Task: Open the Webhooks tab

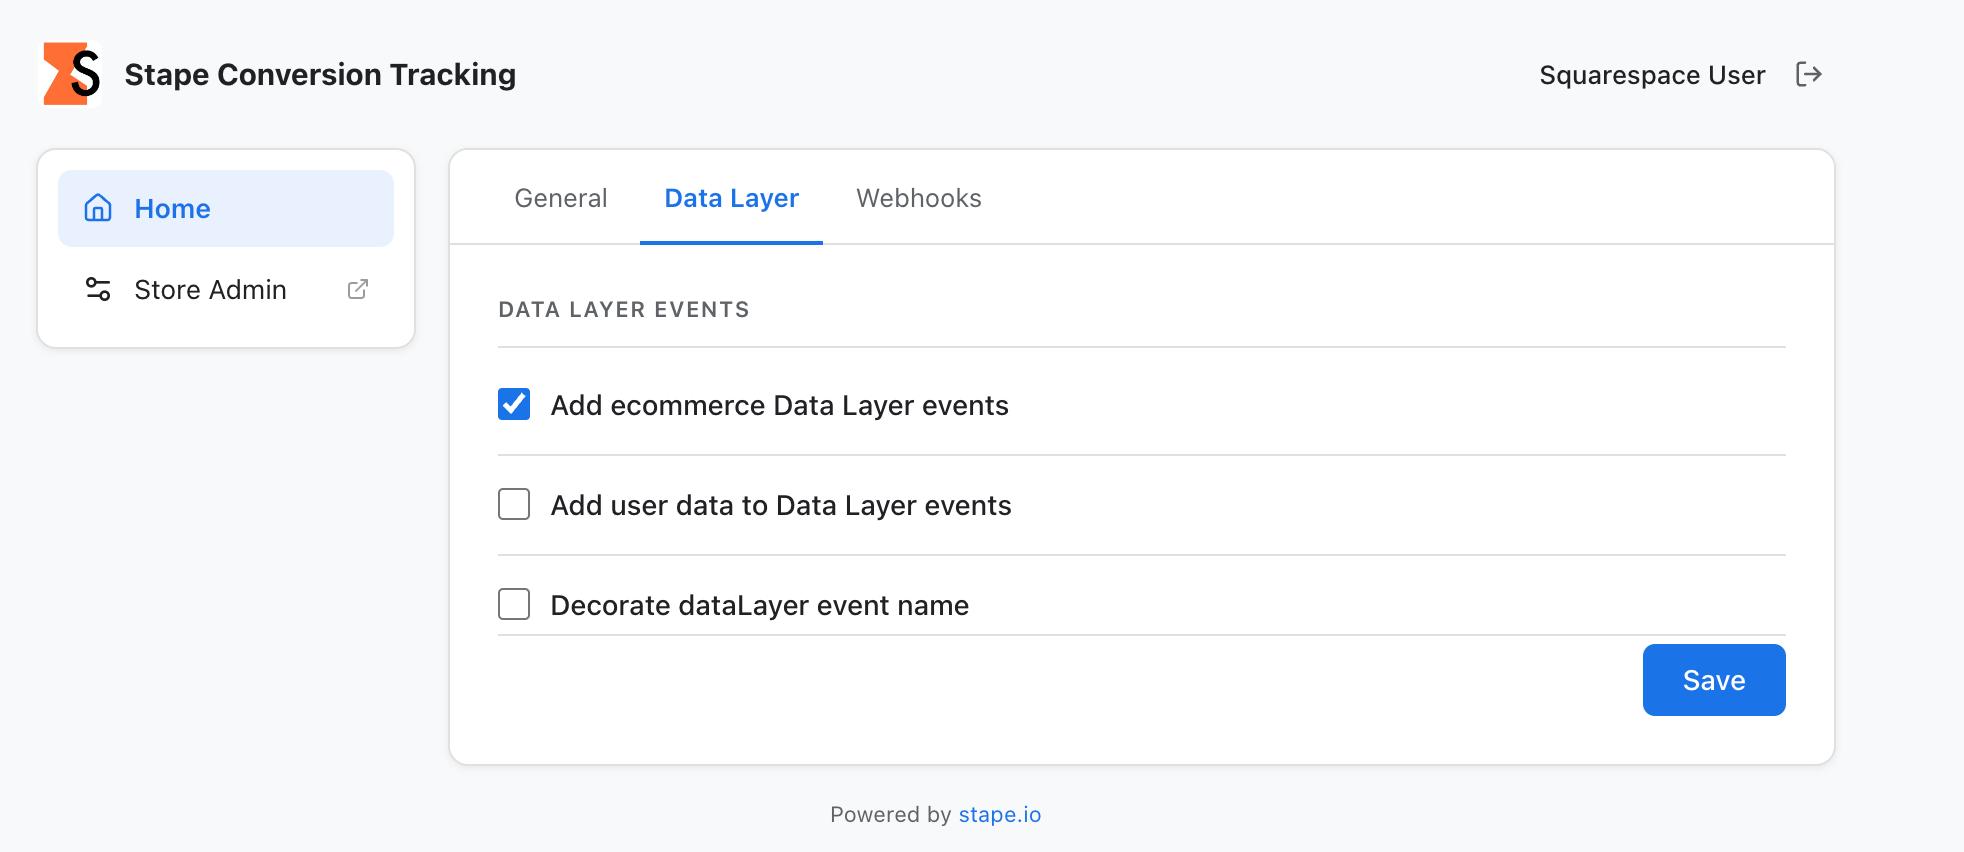Action: 919,198
